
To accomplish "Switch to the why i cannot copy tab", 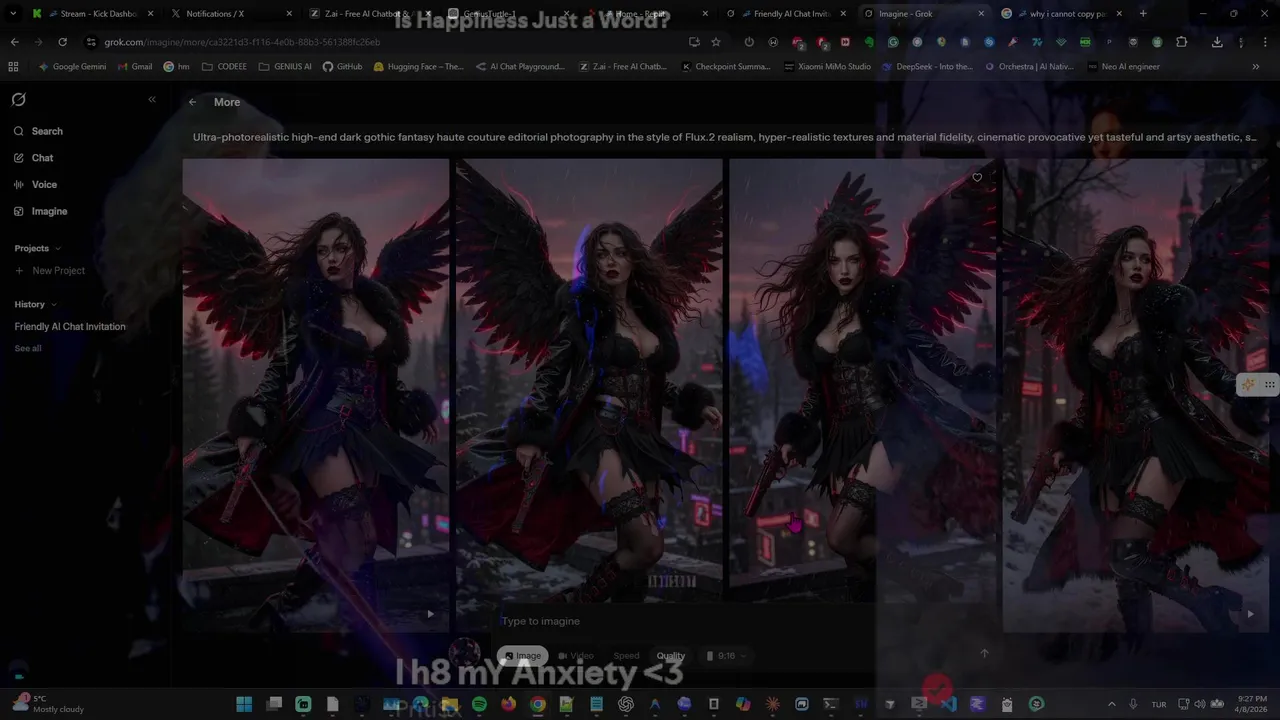I will pyautogui.click(x=1062, y=14).
